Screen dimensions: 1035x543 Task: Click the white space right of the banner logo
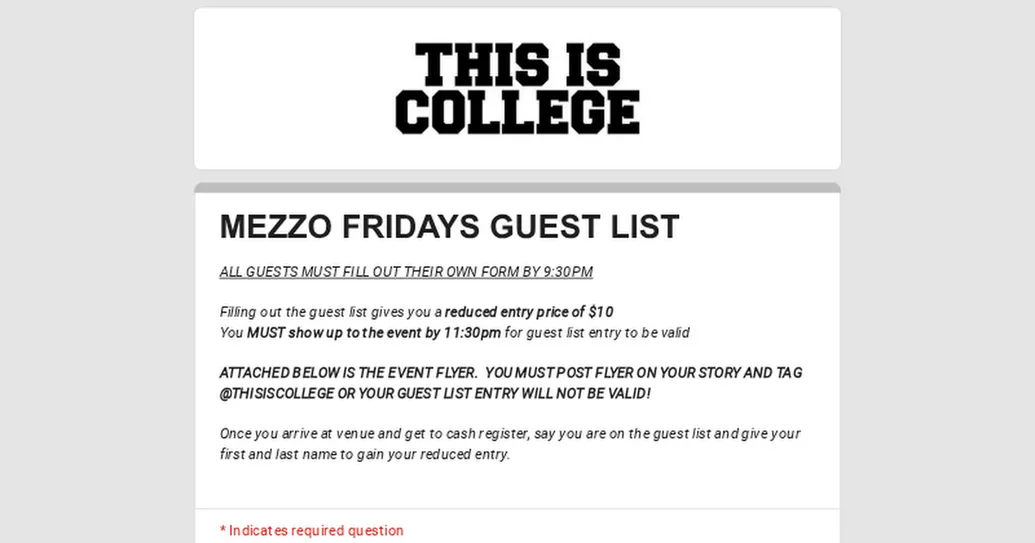tap(740, 89)
